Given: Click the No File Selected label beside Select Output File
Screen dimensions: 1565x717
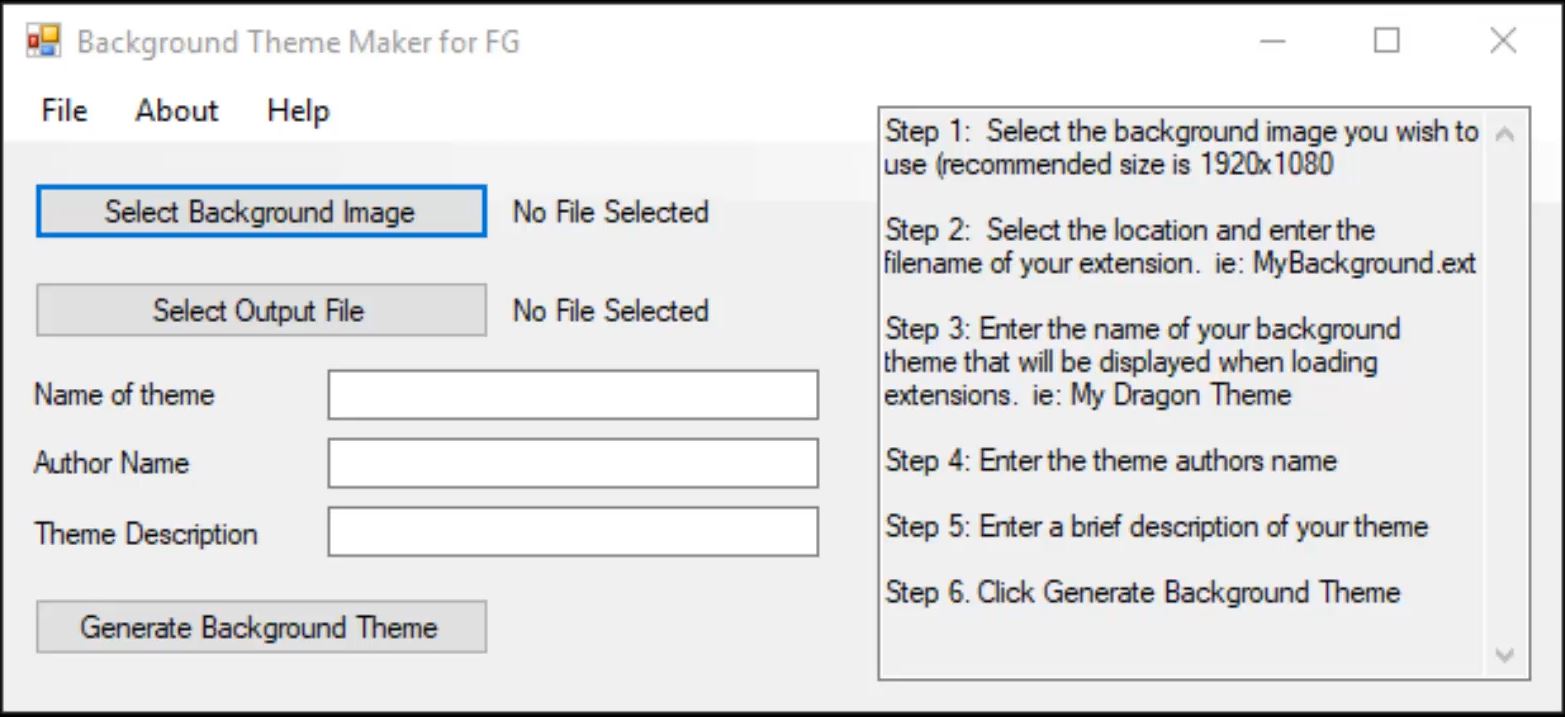Looking at the screenshot, I should coord(610,311).
